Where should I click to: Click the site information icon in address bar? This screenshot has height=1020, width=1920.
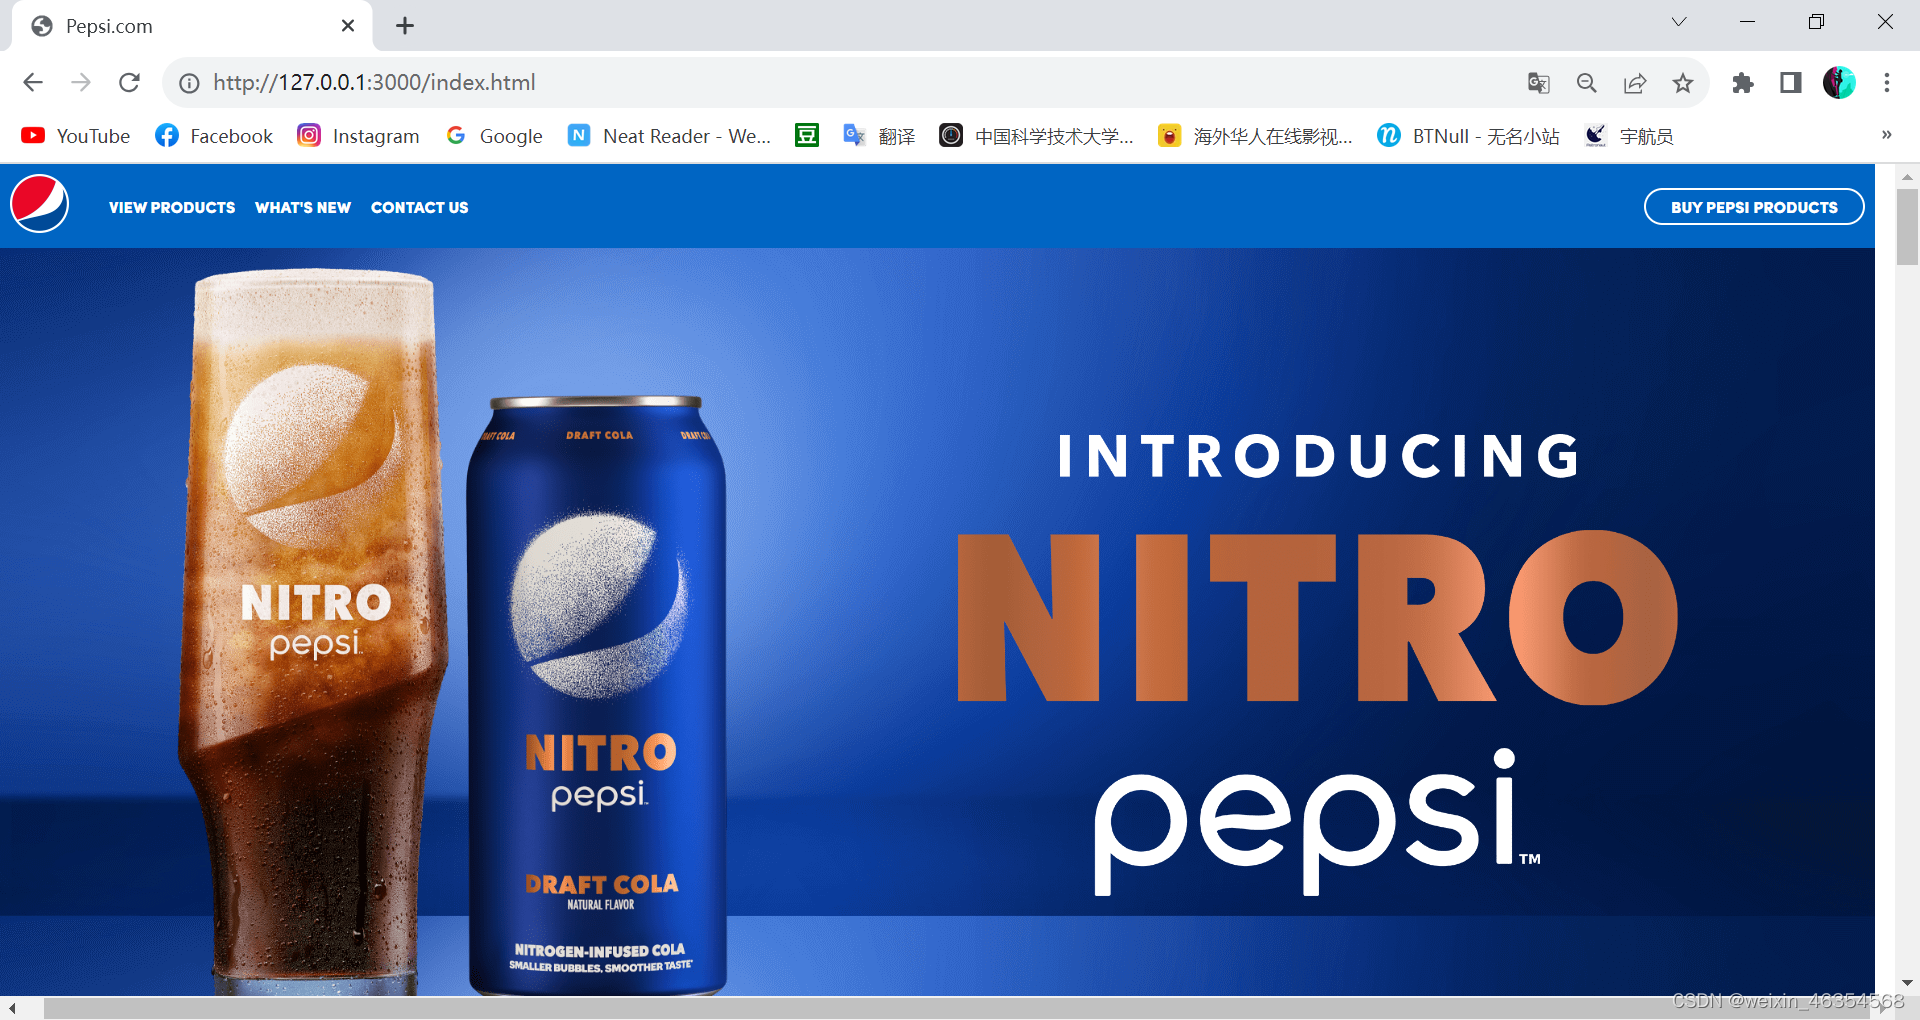click(x=189, y=83)
